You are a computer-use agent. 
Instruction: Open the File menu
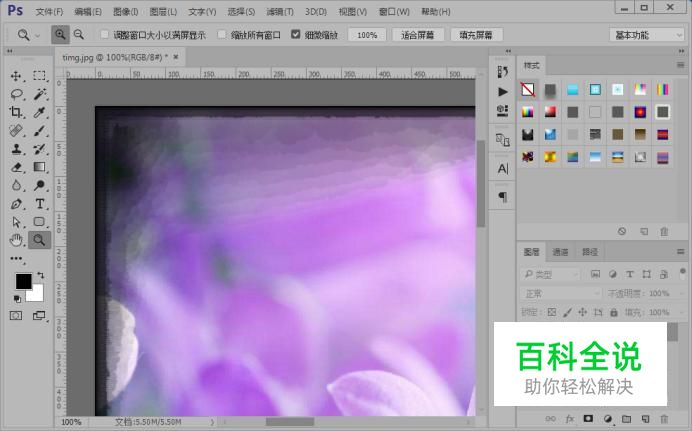(49, 12)
